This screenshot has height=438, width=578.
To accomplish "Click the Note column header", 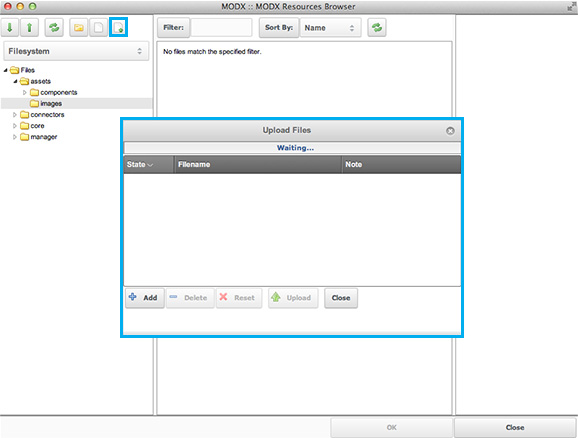I will pyautogui.click(x=401, y=164).
